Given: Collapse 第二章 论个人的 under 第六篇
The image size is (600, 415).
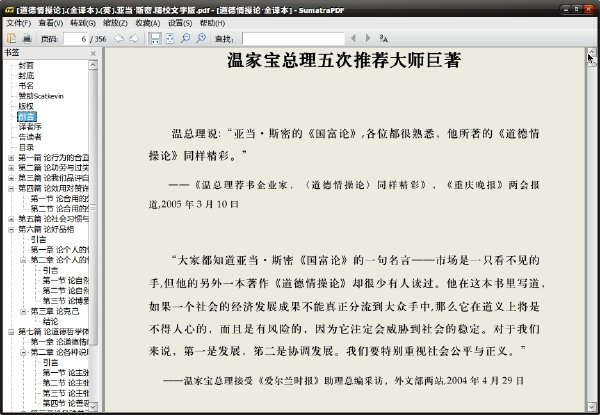Looking at the screenshot, I should 23,260.
